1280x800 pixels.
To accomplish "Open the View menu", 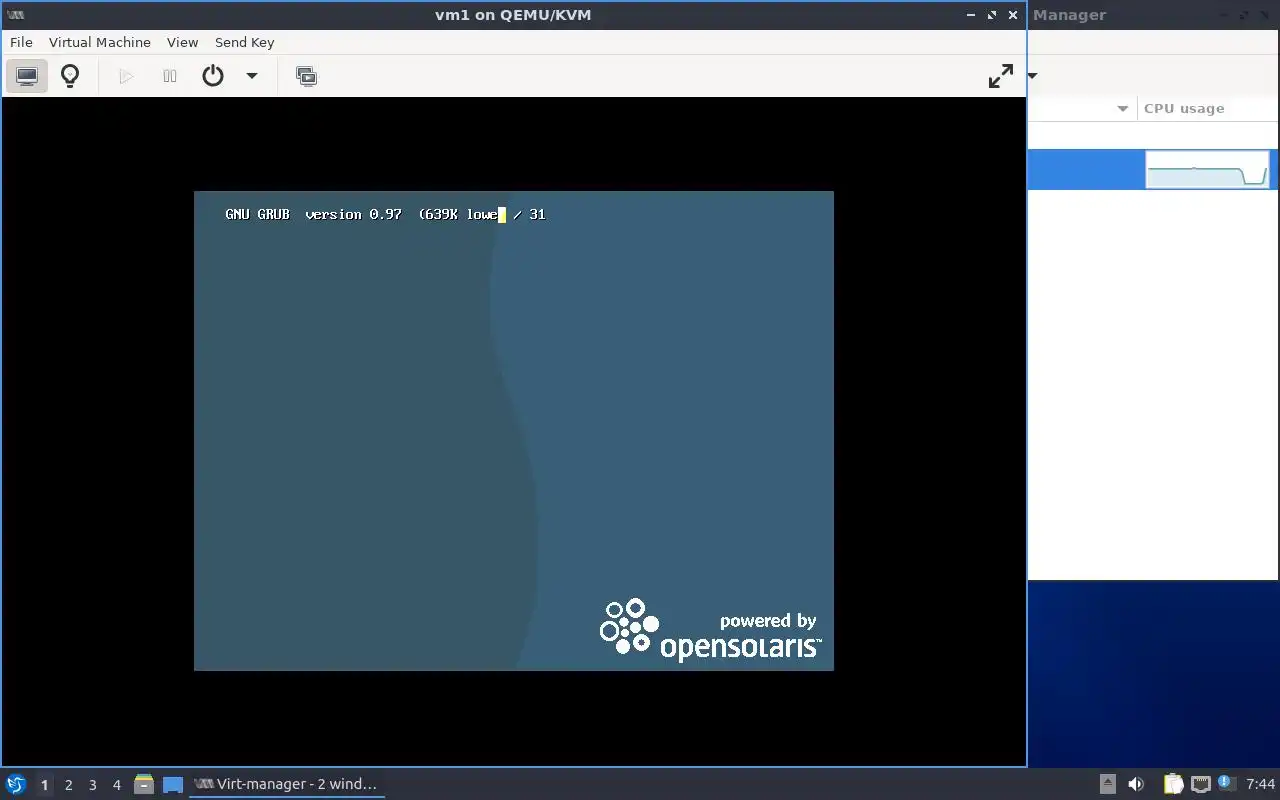I will [x=182, y=42].
